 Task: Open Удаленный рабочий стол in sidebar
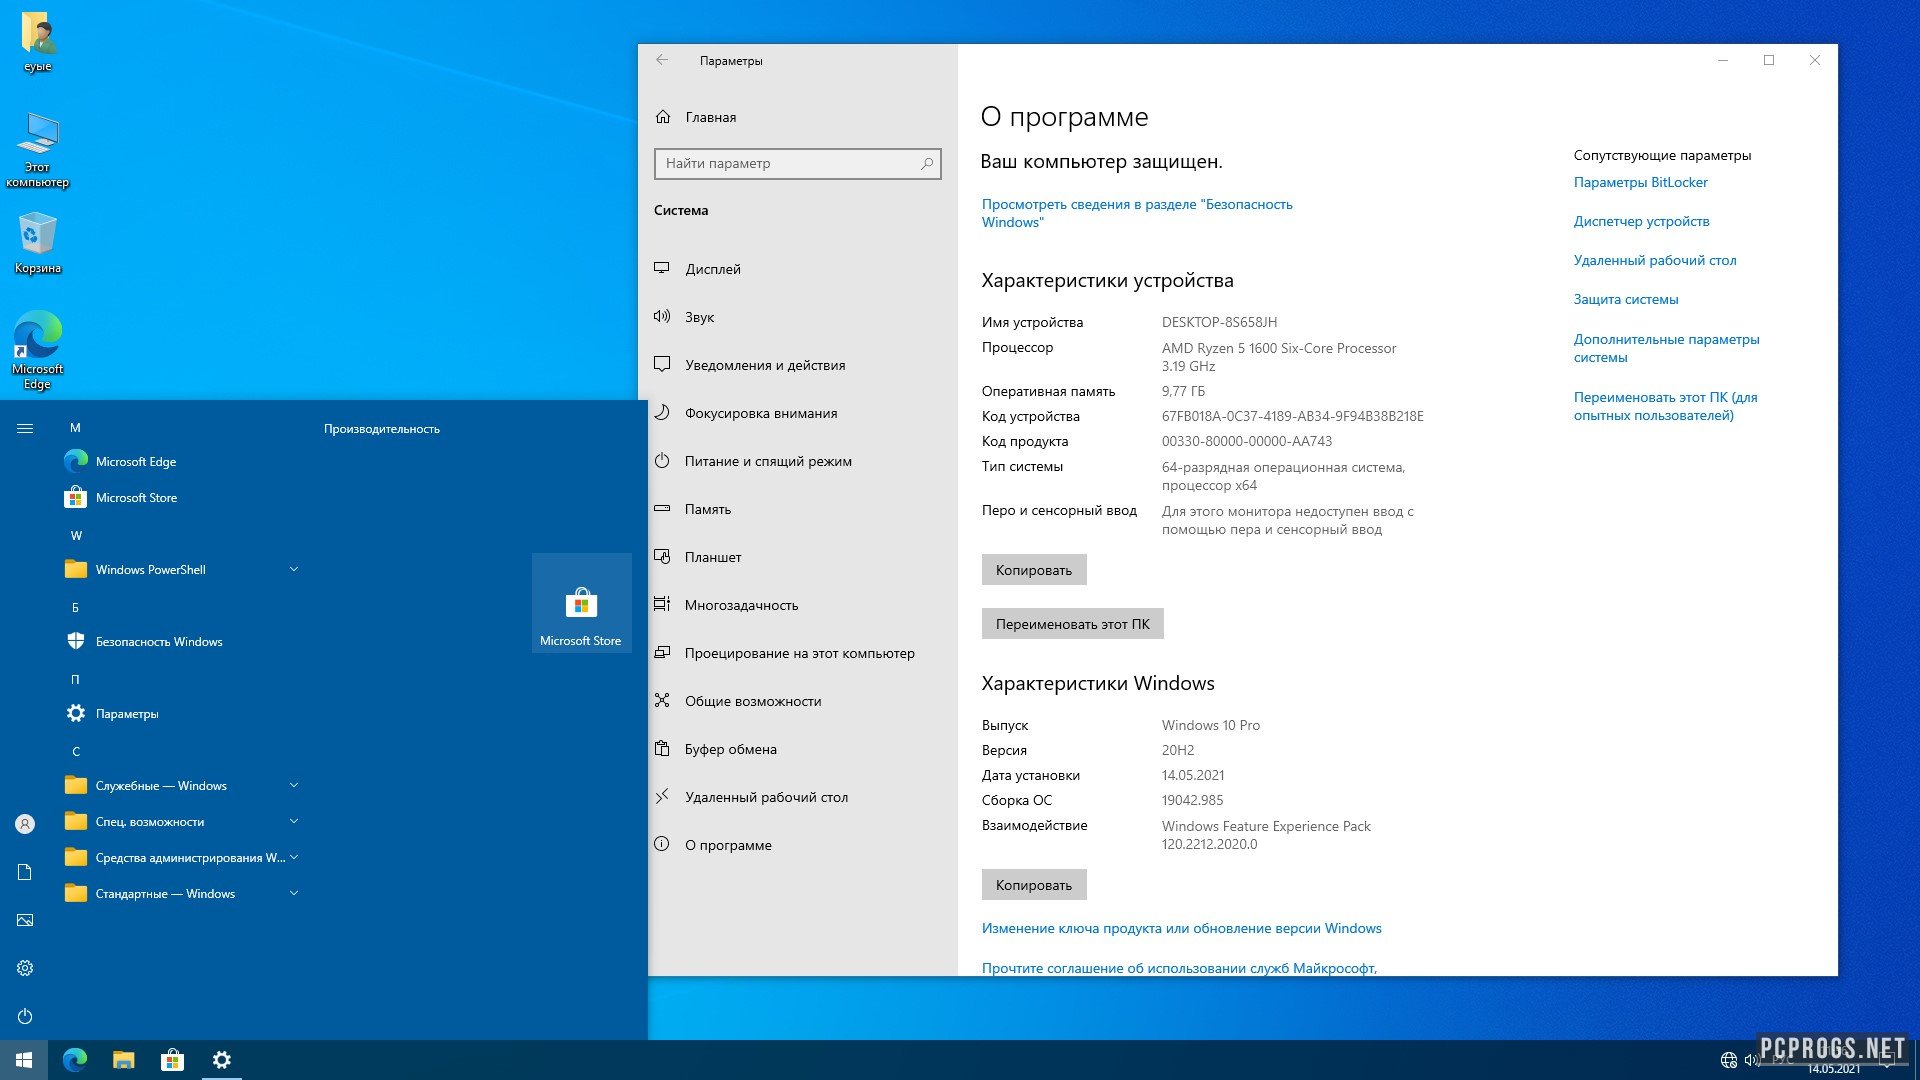pos(798,797)
